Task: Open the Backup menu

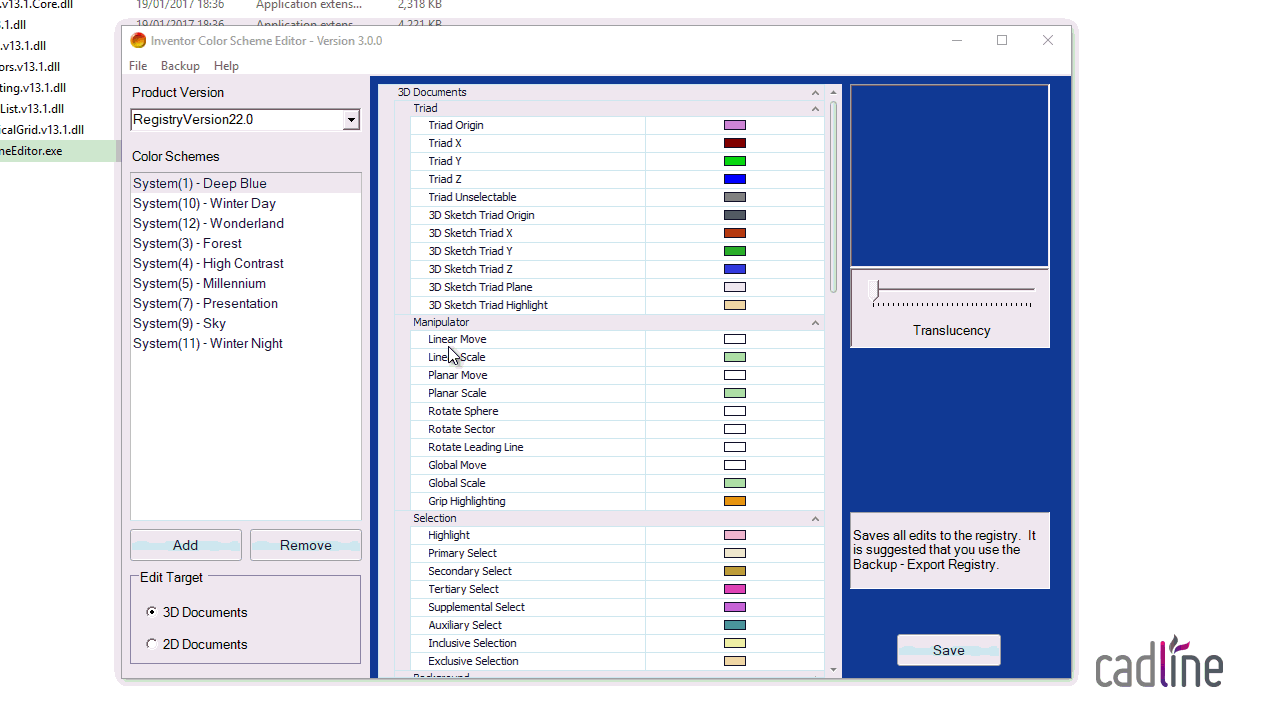Action: pos(180,66)
